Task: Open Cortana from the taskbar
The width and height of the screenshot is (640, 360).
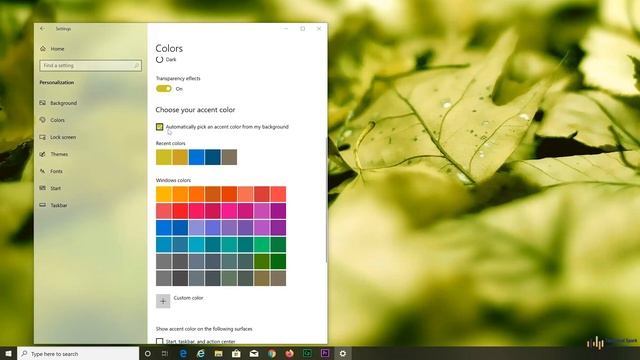Action: (x=148, y=353)
